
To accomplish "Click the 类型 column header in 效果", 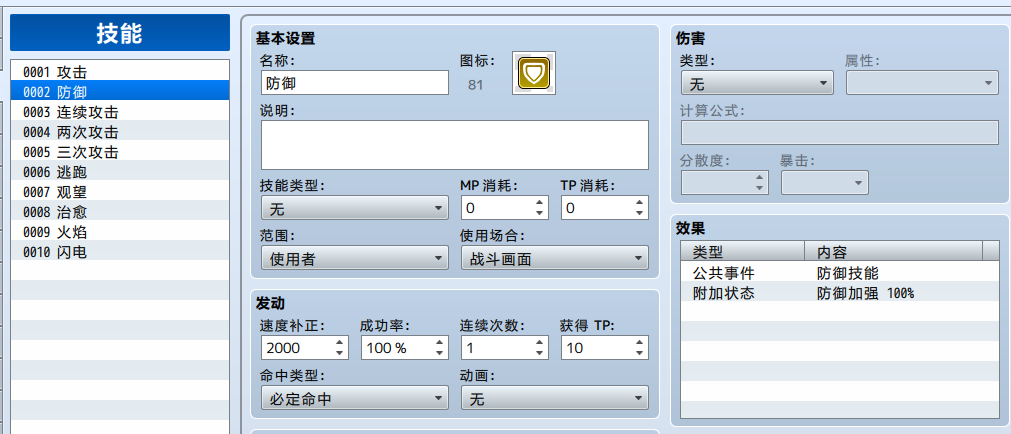I will click(x=743, y=251).
